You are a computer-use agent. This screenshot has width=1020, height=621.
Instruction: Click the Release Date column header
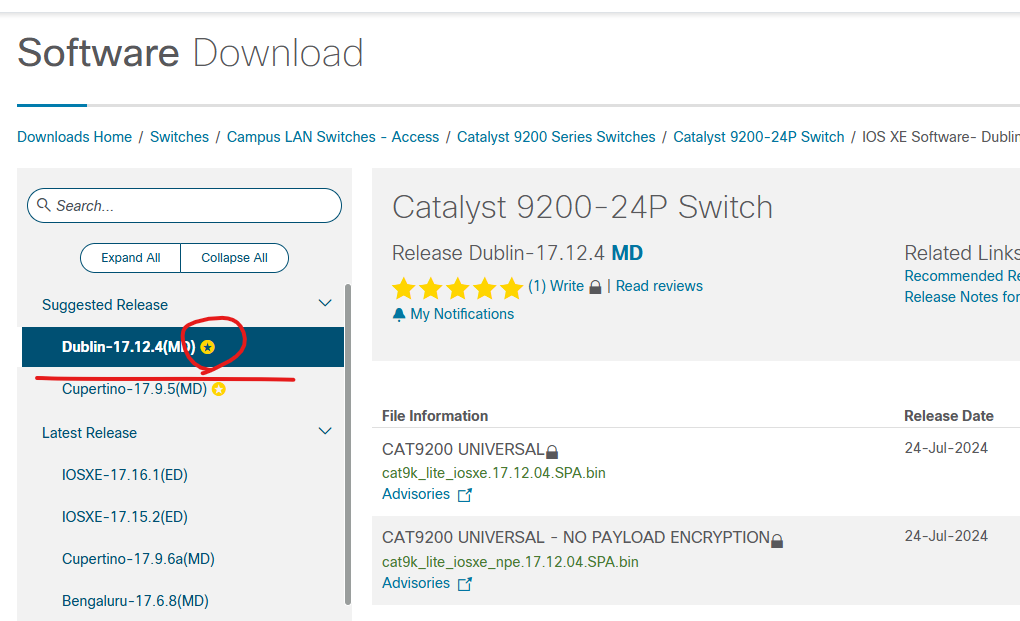(948, 416)
